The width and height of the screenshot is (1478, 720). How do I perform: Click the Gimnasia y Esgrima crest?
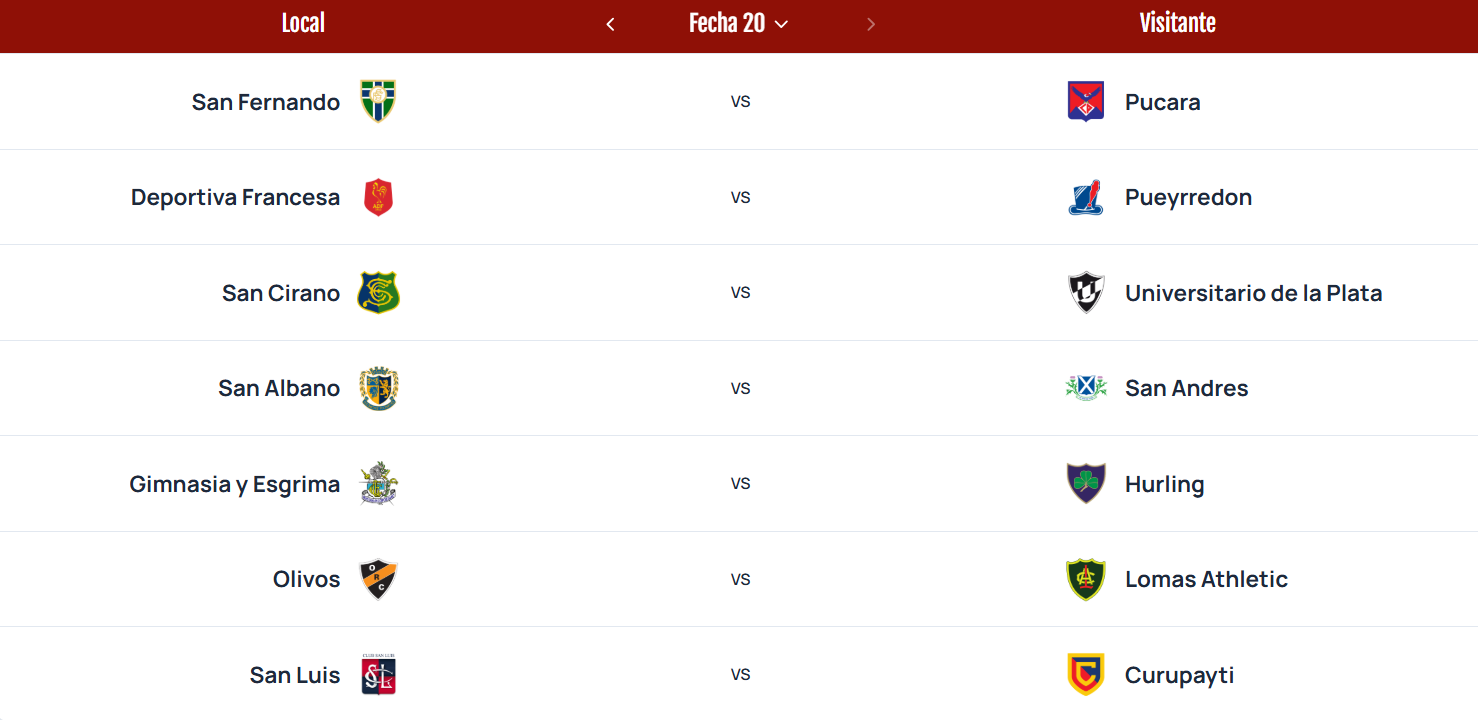point(378,484)
